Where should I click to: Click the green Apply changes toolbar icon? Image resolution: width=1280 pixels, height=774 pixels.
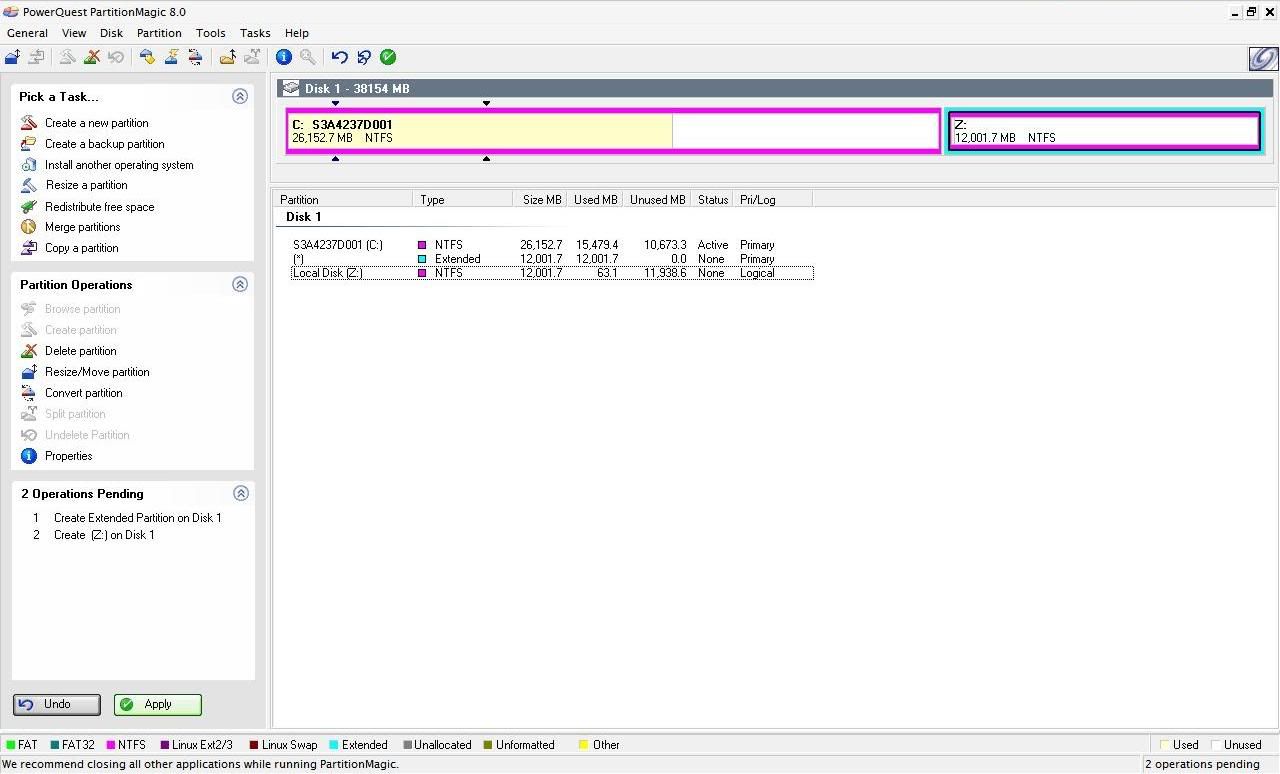[x=388, y=57]
